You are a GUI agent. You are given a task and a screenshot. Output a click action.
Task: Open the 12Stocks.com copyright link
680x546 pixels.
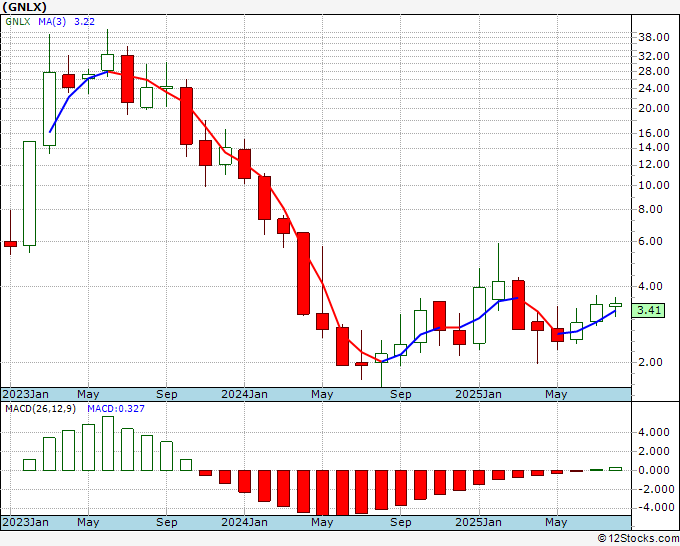click(638, 539)
